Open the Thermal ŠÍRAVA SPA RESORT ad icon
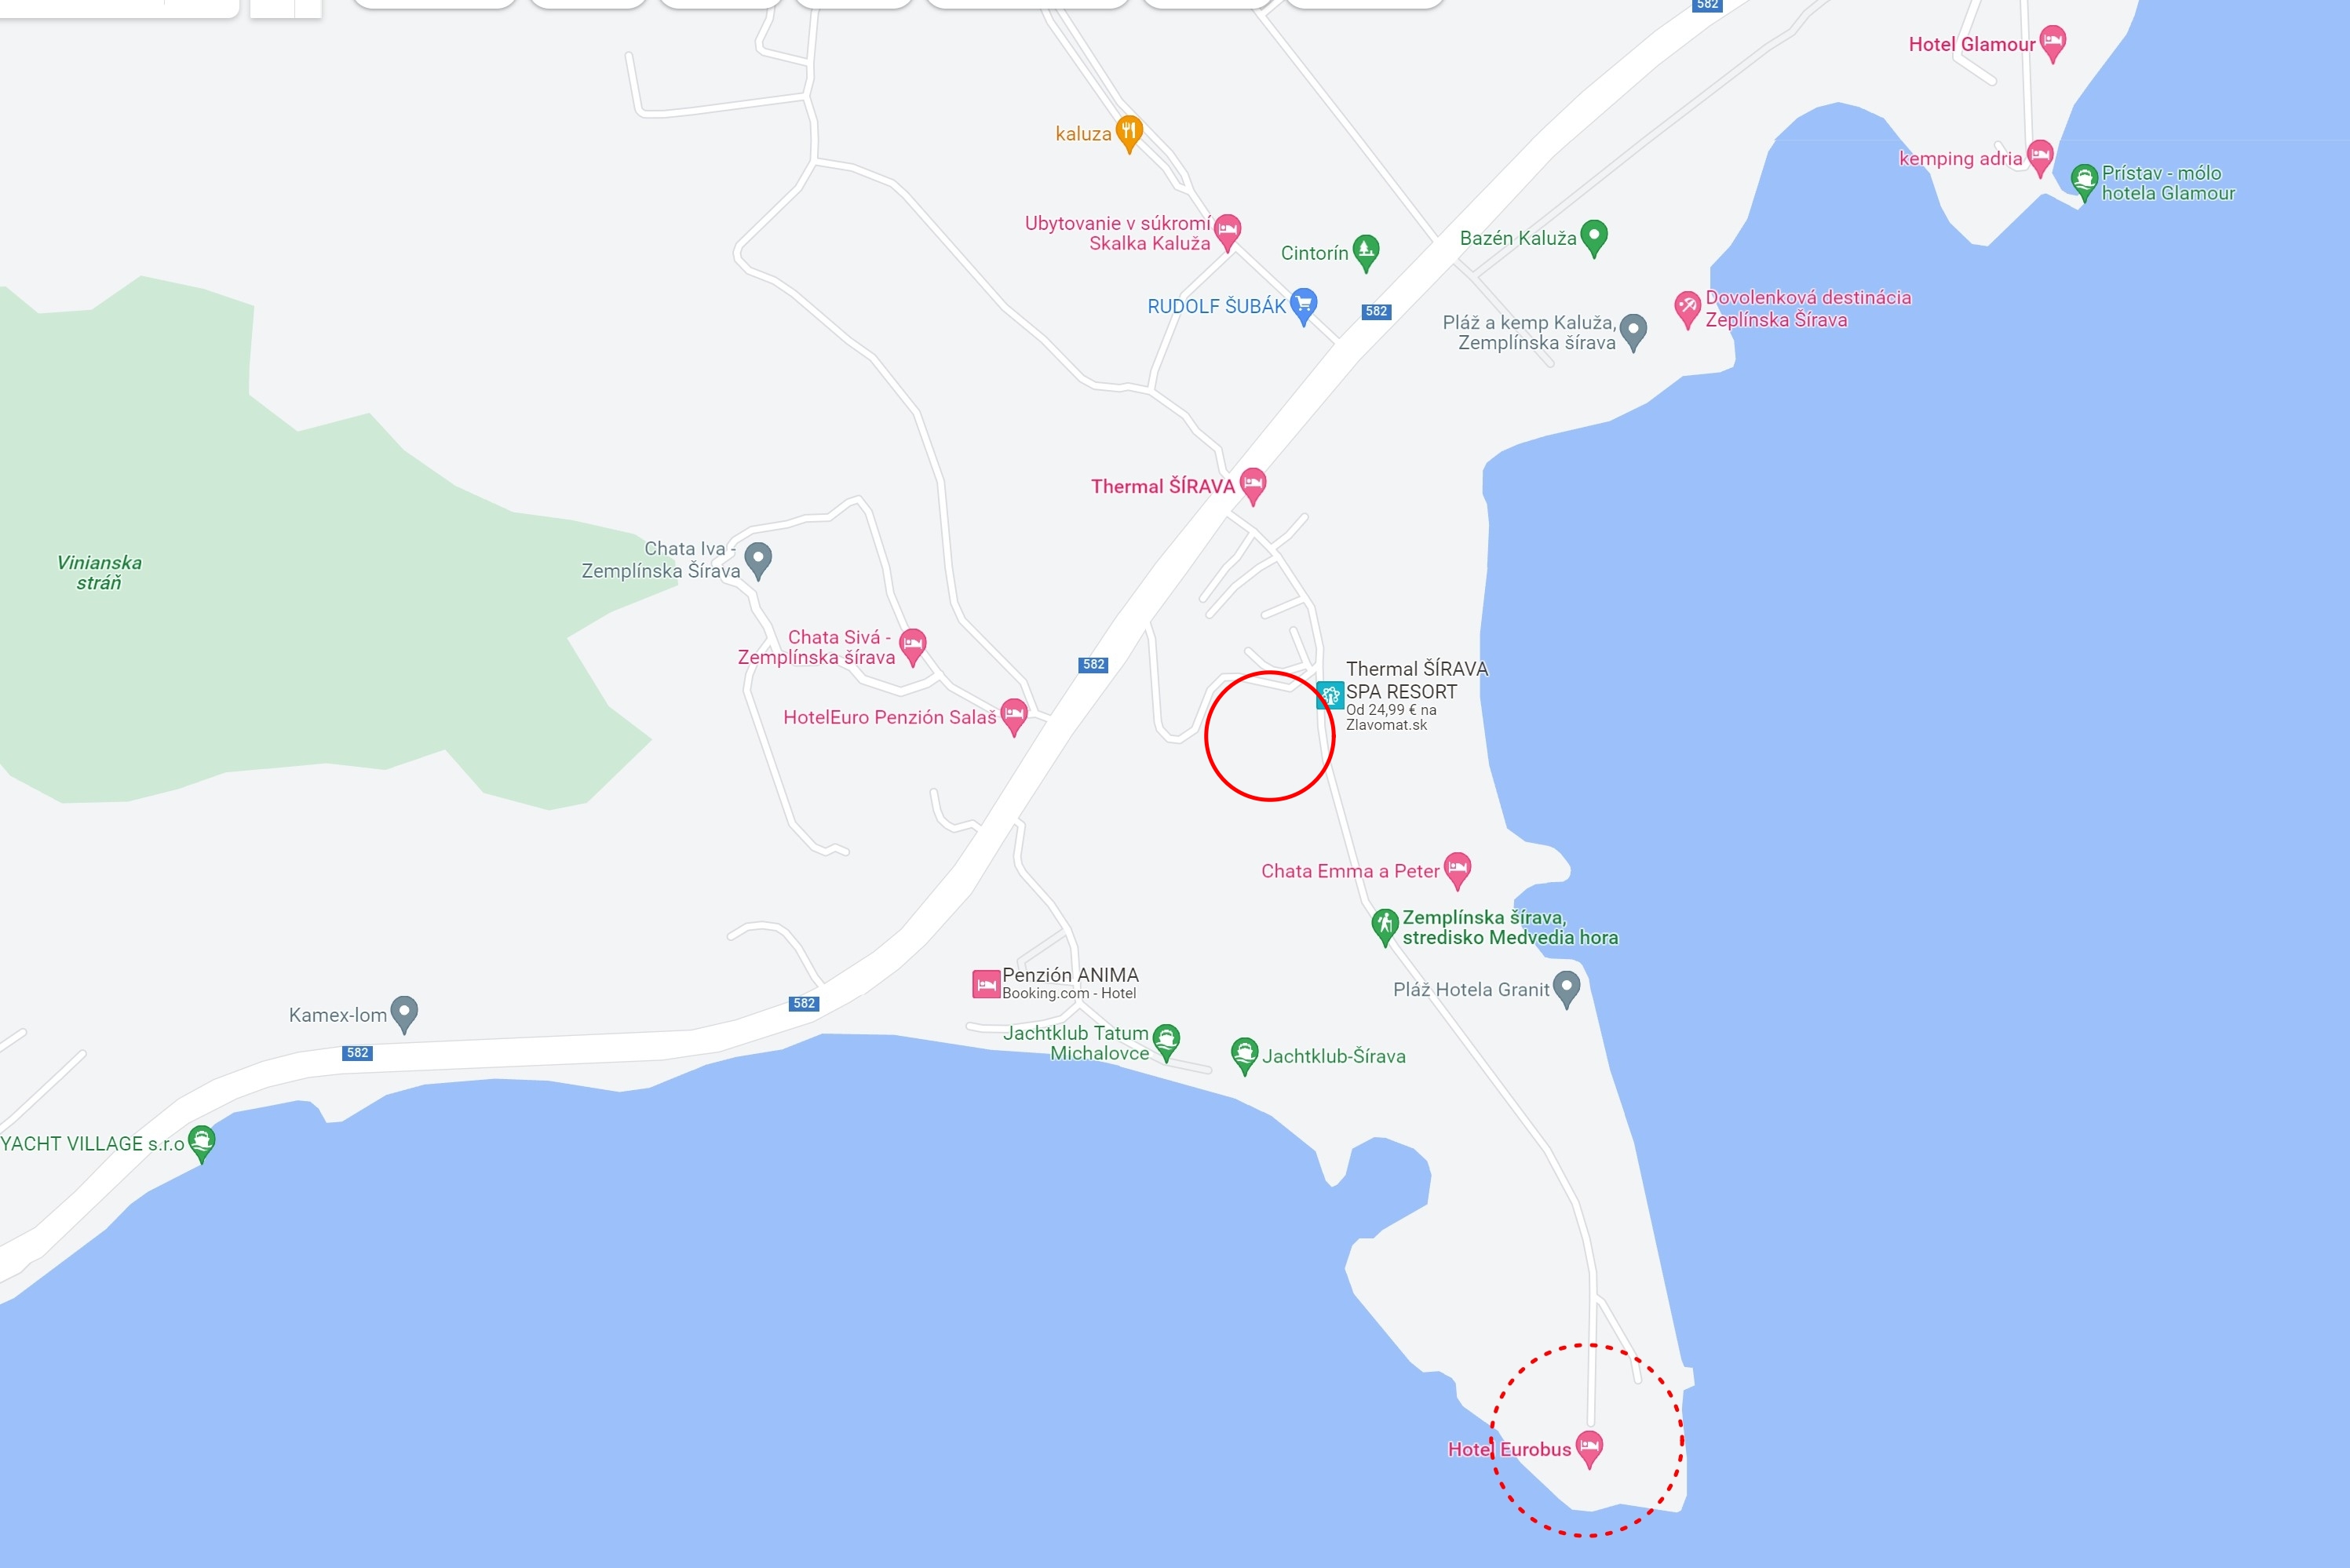This screenshot has height=1568, width=2350. pyautogui.click(x=1330, y=695)
